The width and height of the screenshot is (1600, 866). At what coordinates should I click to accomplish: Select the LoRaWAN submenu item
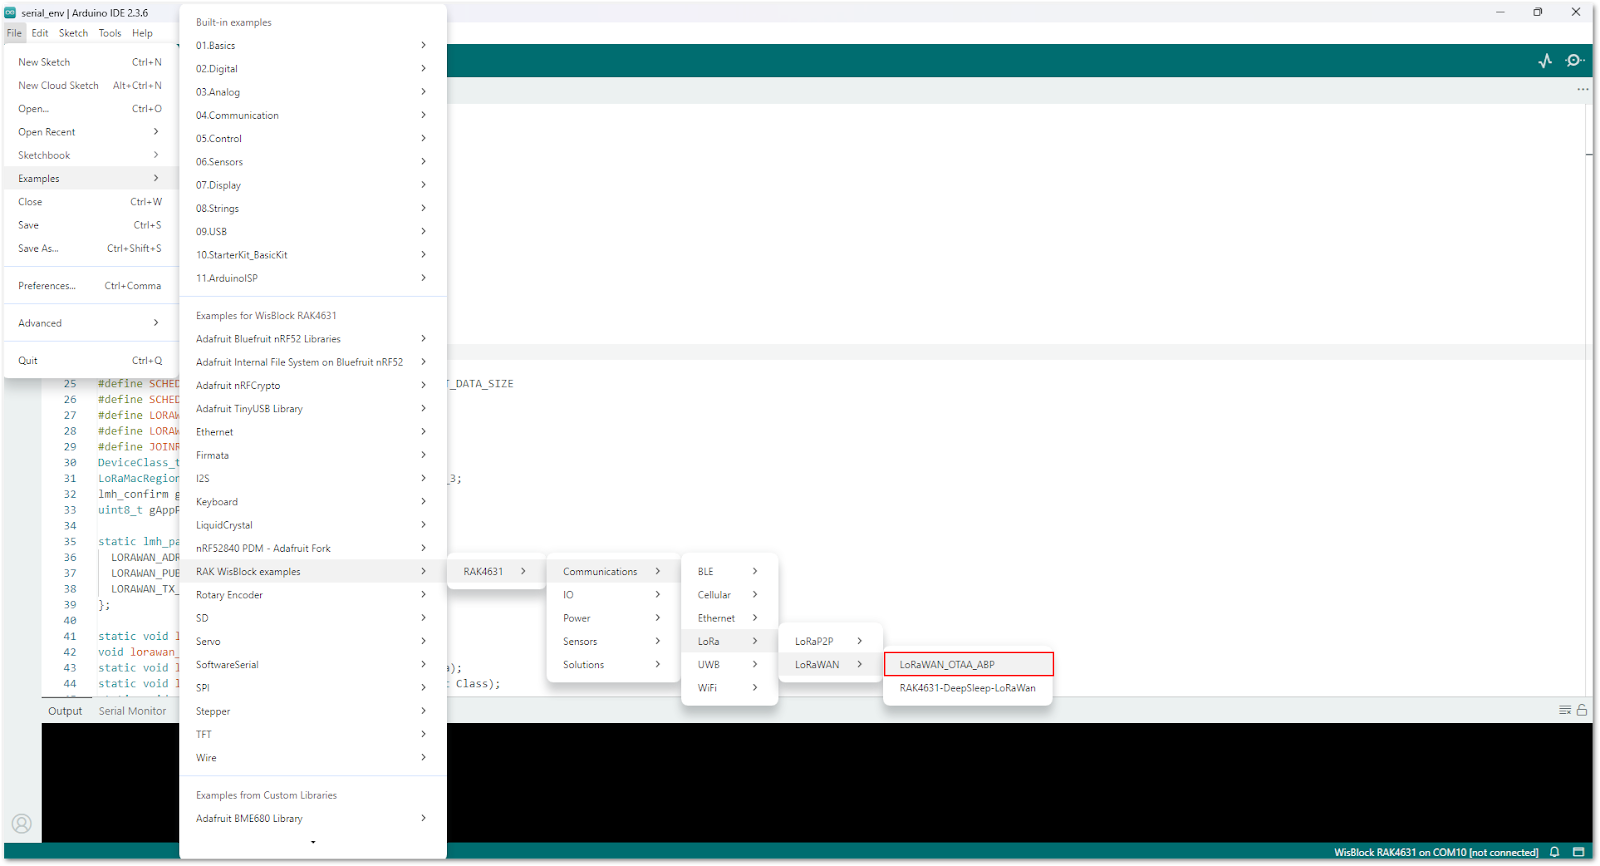pyautogui.click(x=829, y=665)
